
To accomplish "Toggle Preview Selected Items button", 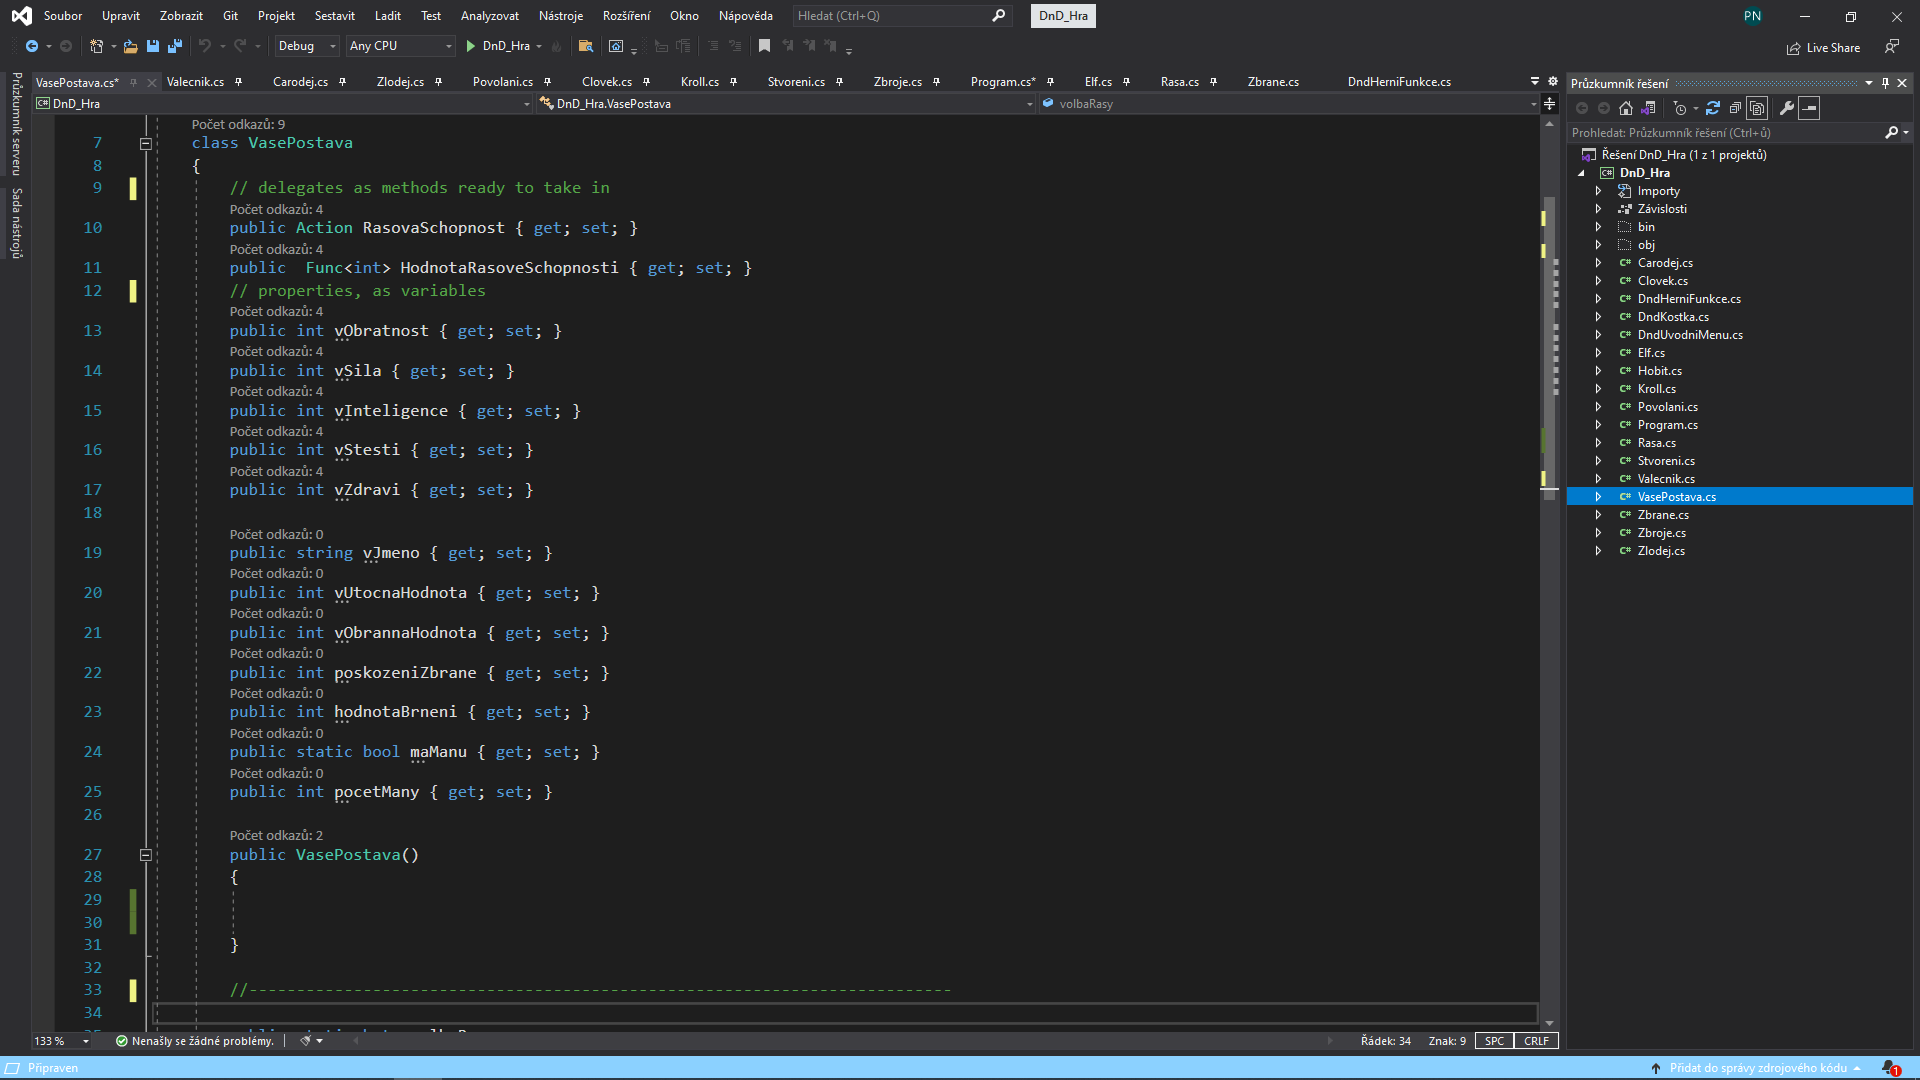I will (x=1809, y=108).
